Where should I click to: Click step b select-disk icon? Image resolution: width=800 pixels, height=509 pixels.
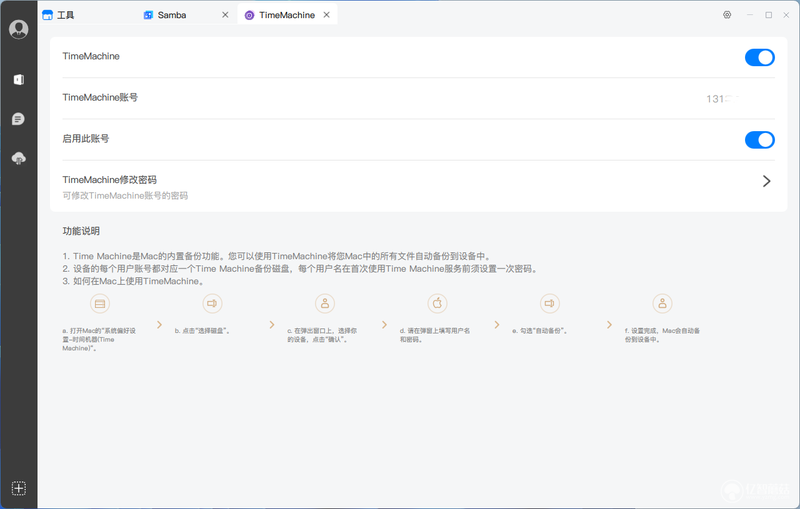click(x=212, y=303)
